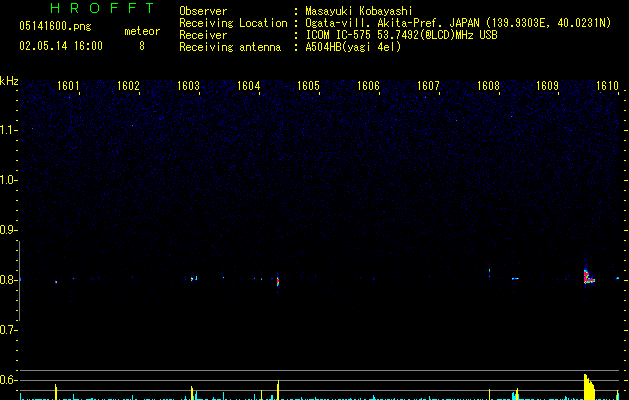Viewport: 629px width, 400px height.
Task: Click the large bright meteor echo between 1609 and 1610
Action: [x=588, y=277]
